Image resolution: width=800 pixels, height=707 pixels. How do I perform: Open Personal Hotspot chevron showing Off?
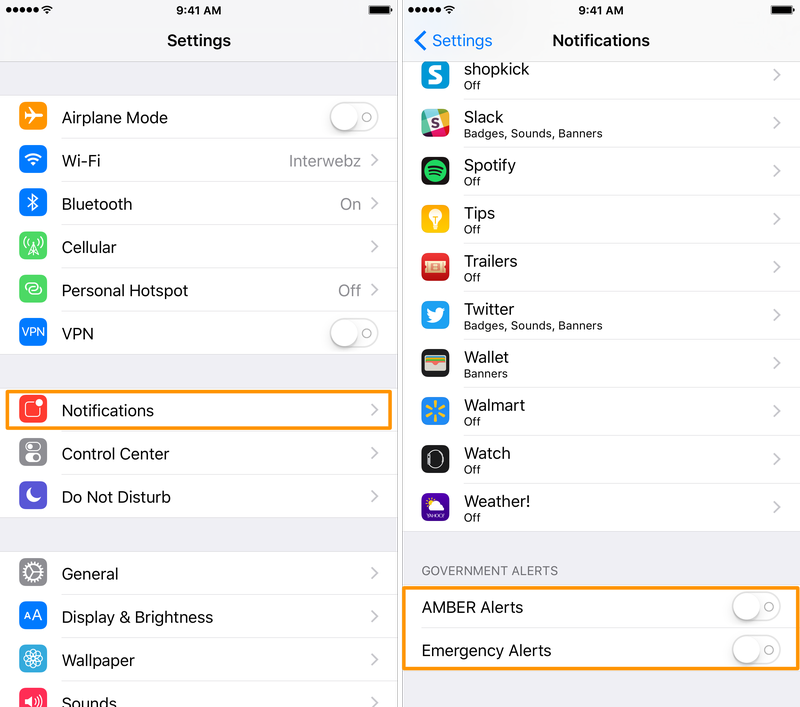pos(374,290)
